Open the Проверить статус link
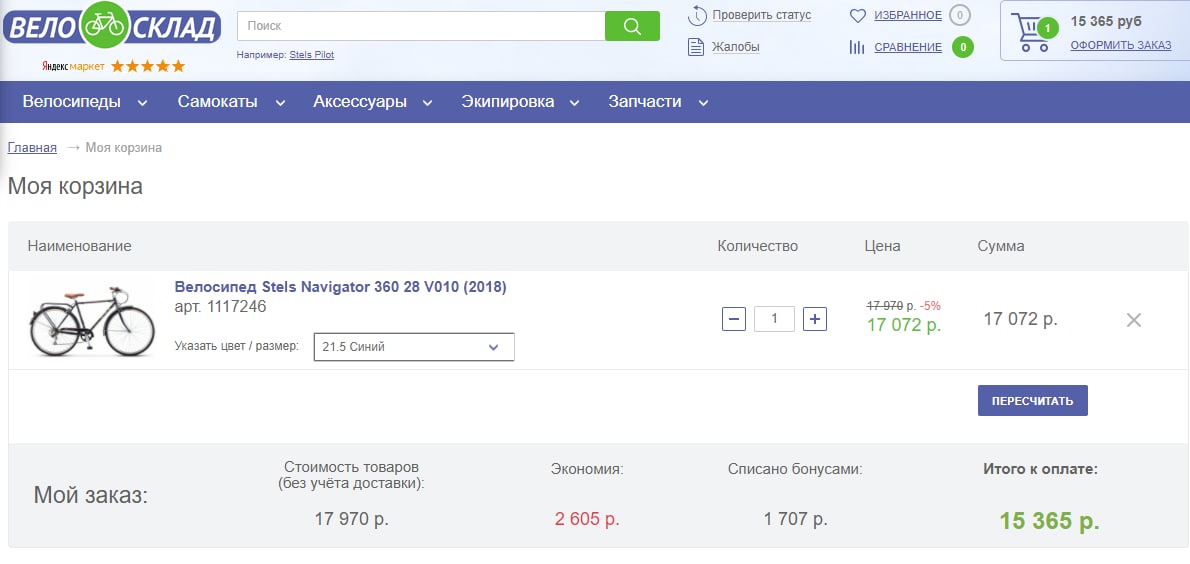This screenshot has height=564, width=1190. (x=761, y=15)
